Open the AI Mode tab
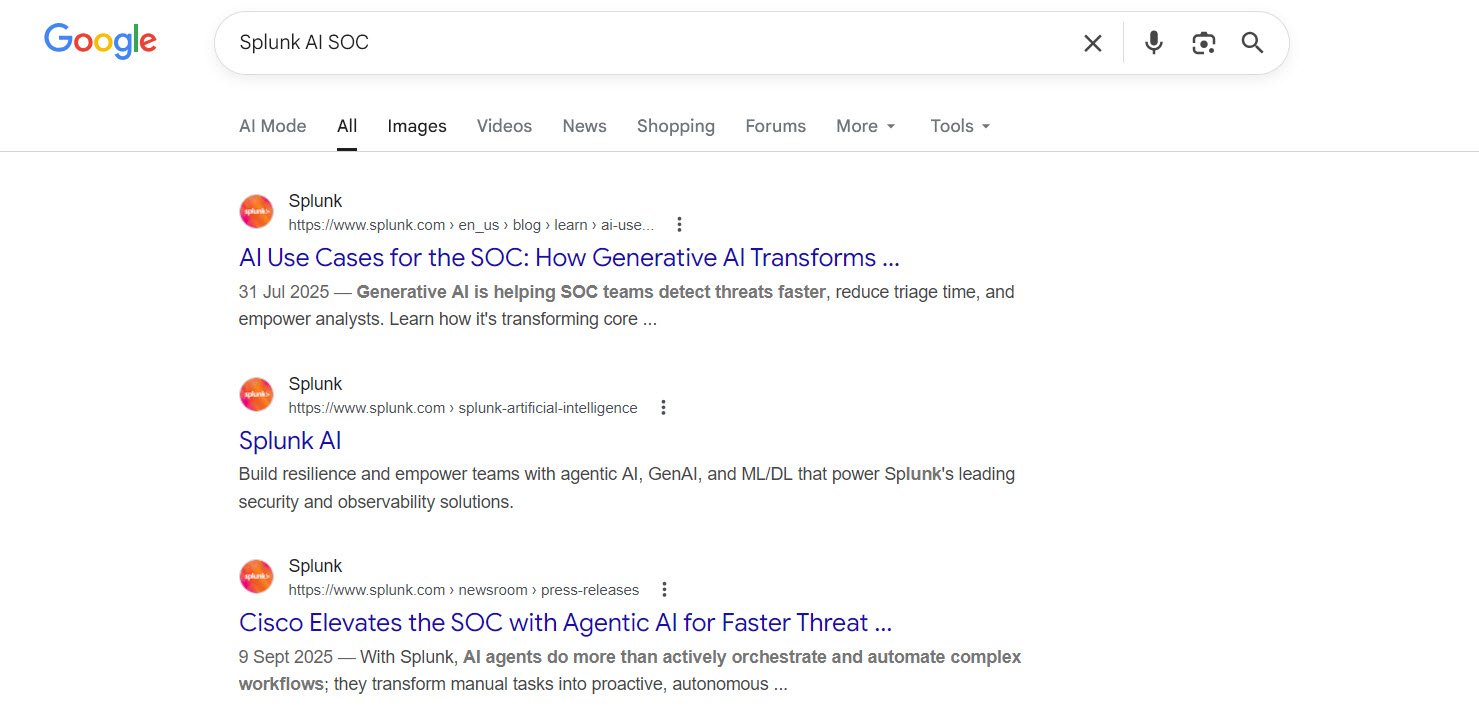Viewport: 1479px width, 716px height. pyautogui.click(x=272, y=126)
